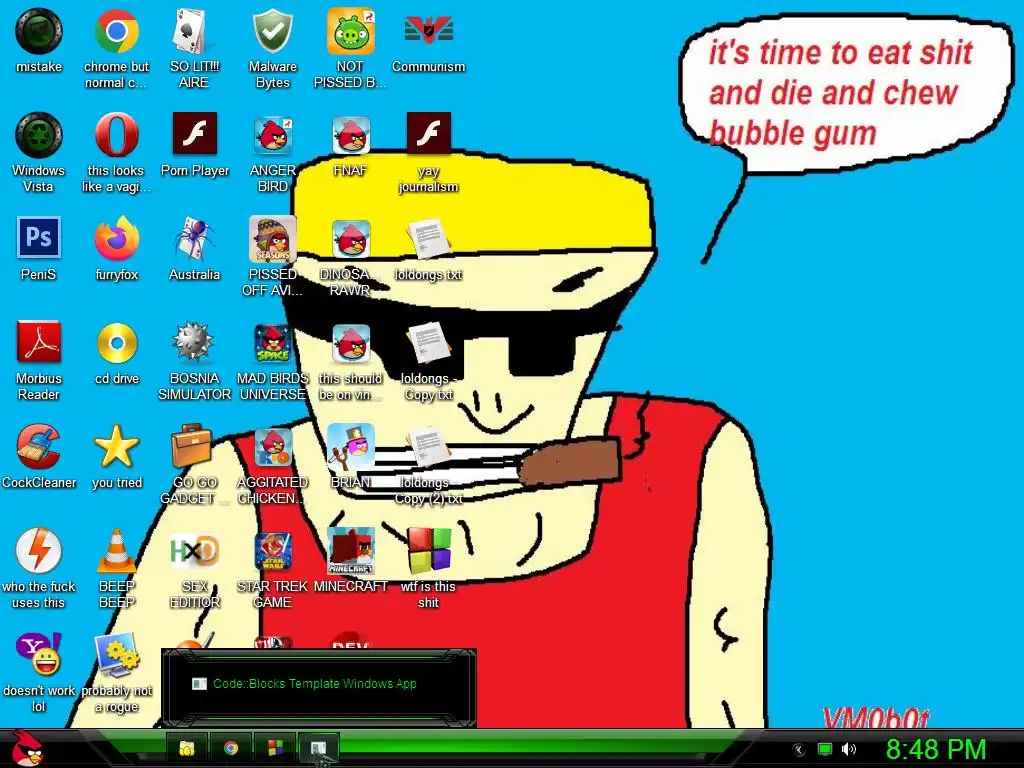Image resolution: width=1024 pixels, height=768 pixels.
Task: Open the 'you tried' star icon
Action: pyautogui.click(x=116, y=447)
